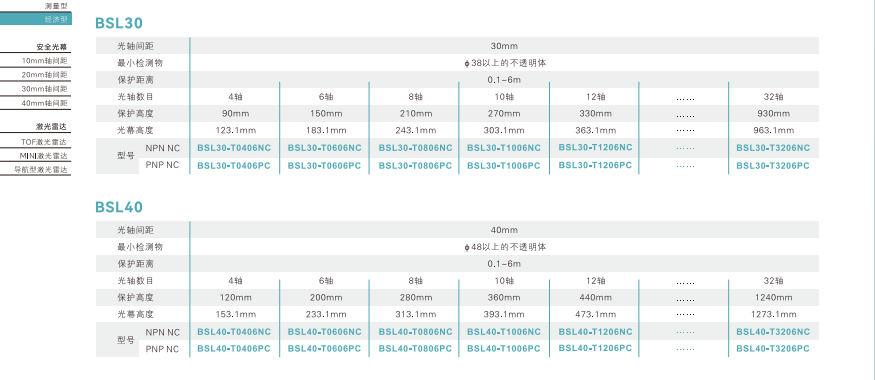Go to 40mm轴间距 in sidebar
This screenshot has height=380, width=875.
[x=45, y=103]
